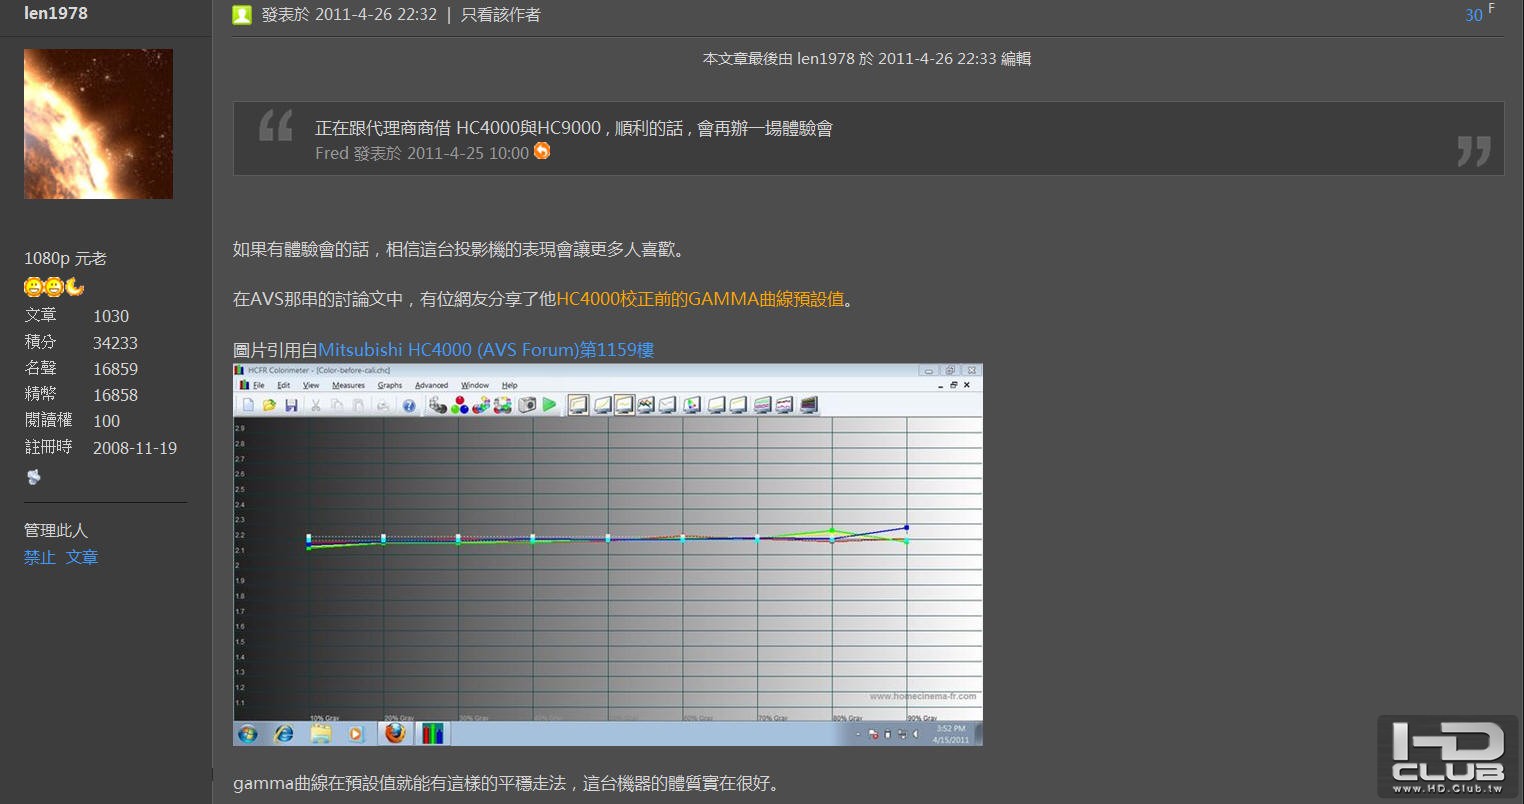Click multicolor secondaries measure balls icon
The width and height of the screenshot is (1524, 804).
[x=481, y=405]
